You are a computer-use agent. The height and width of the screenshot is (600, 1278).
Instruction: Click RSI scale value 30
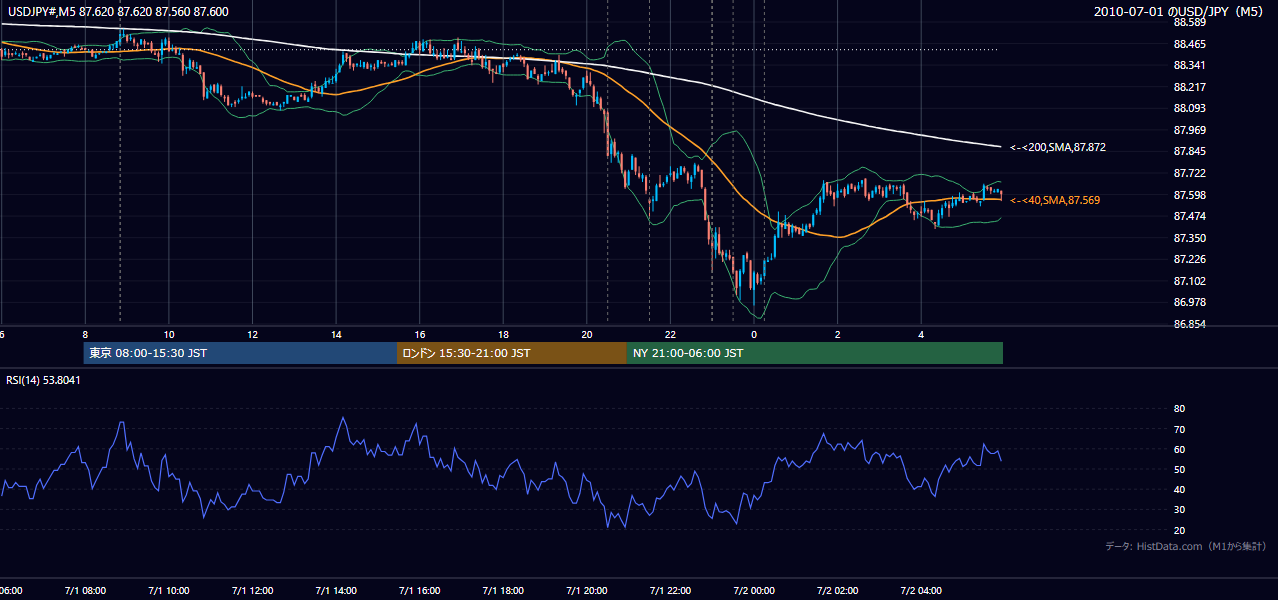click(1179, 510)
